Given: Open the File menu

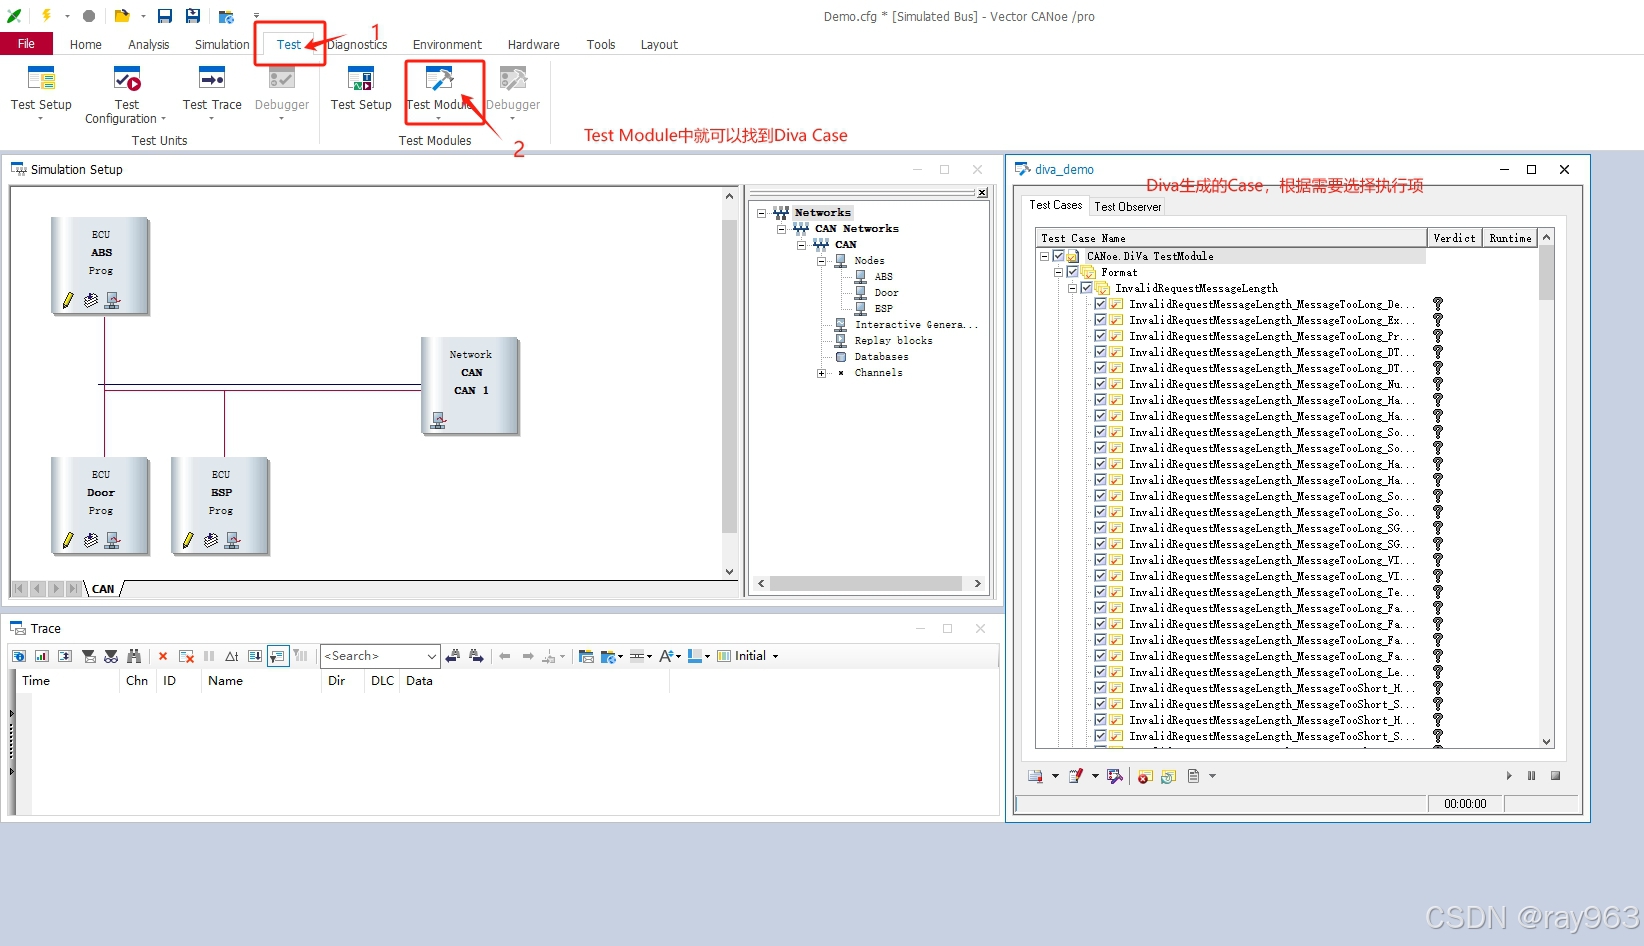Looking at the screenshot, I should [x=26, y=44].
